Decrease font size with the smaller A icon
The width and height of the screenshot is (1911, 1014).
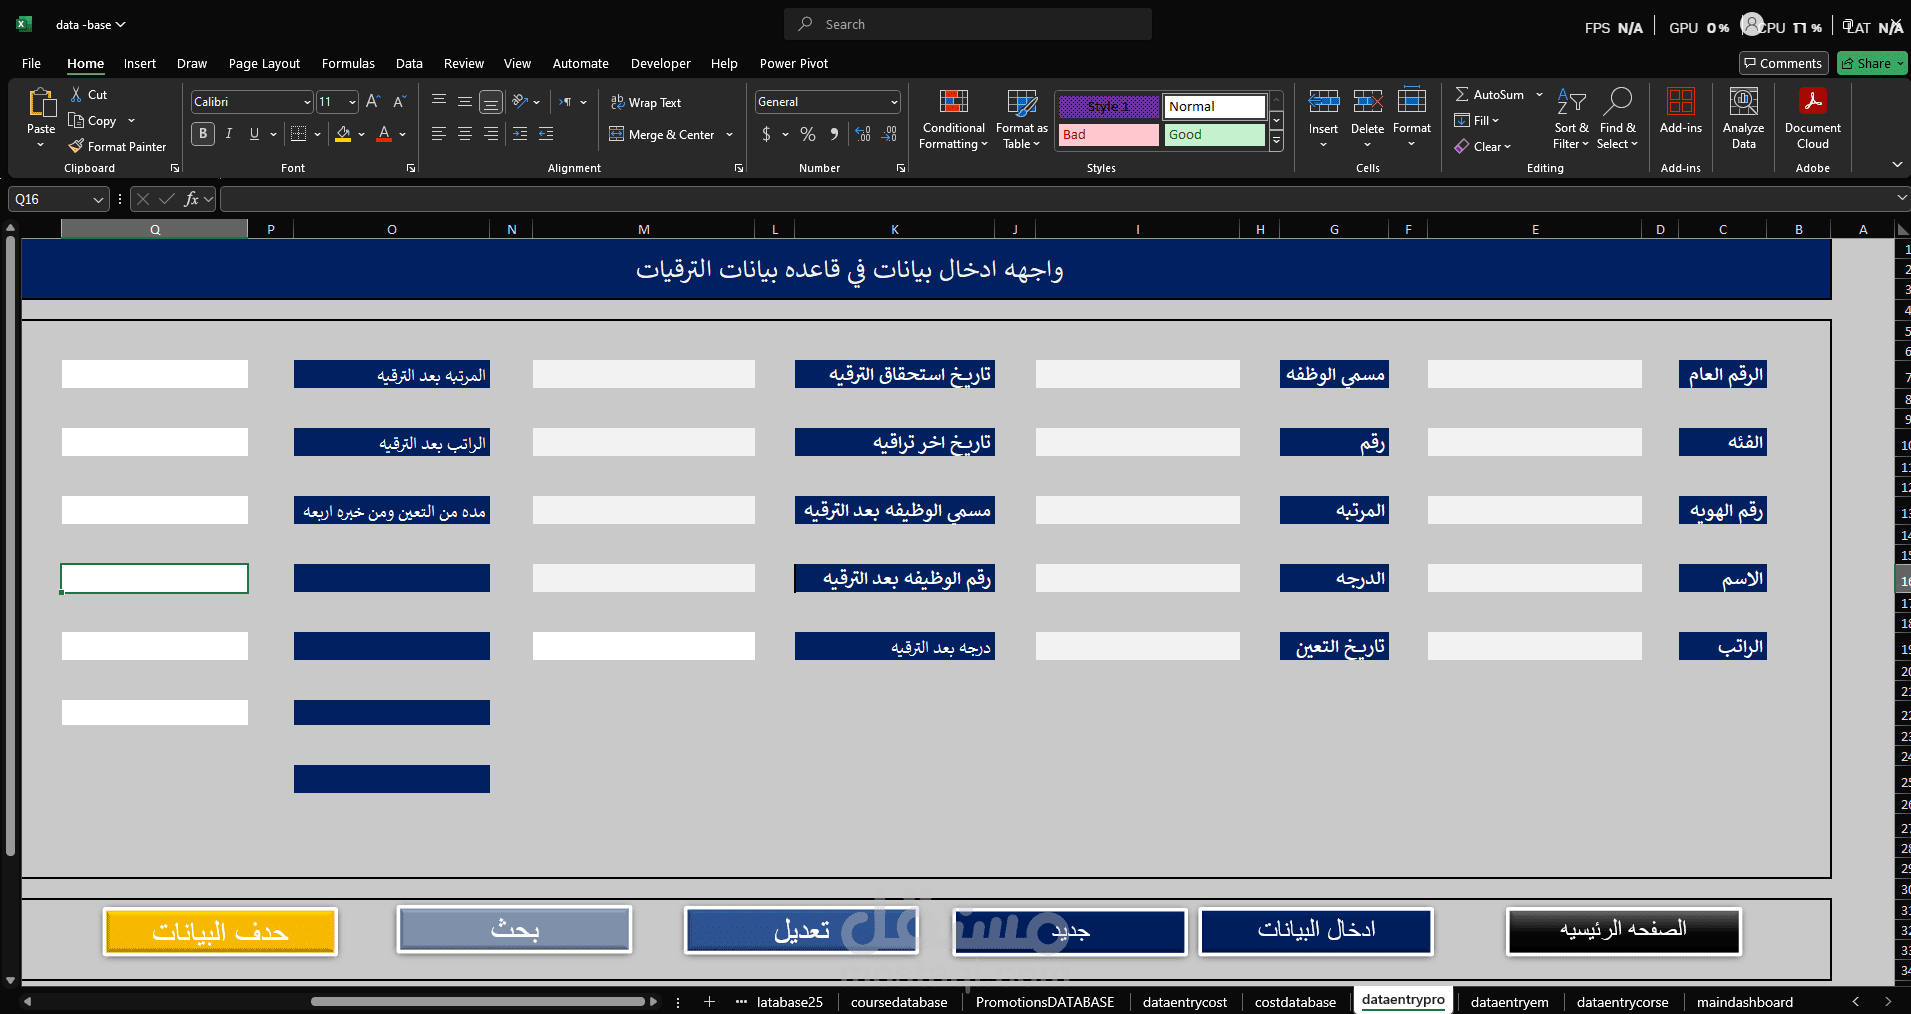coord(399,101)
